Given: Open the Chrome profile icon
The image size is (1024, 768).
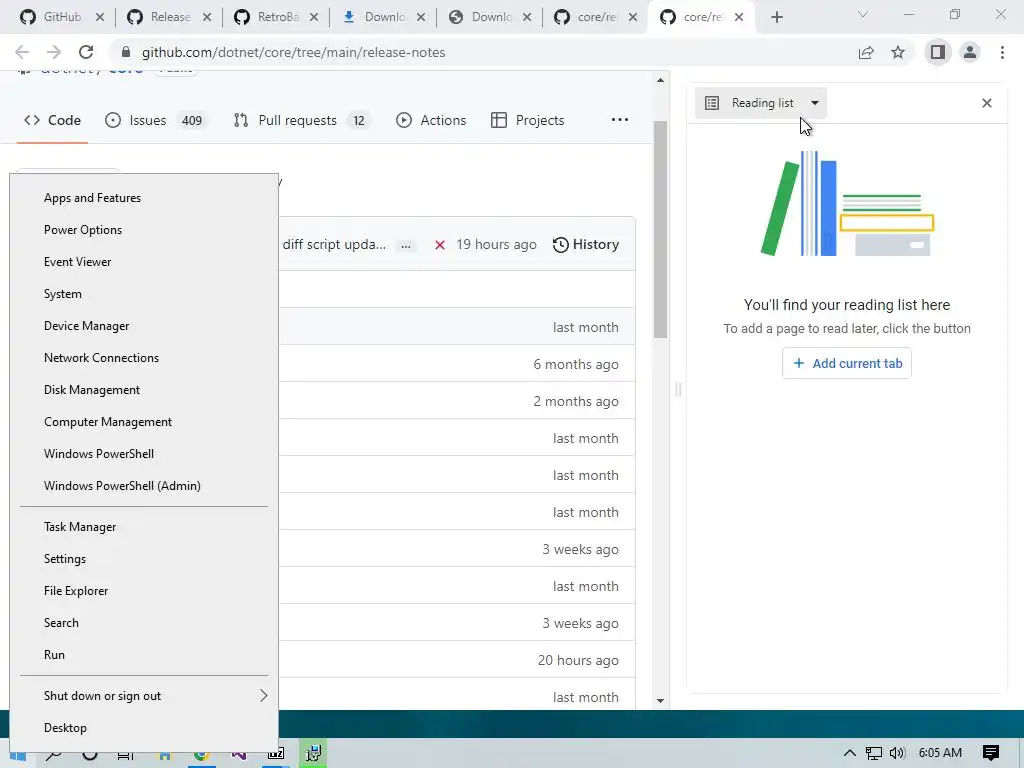Looking at the screenshot, I should click(970, 52).
